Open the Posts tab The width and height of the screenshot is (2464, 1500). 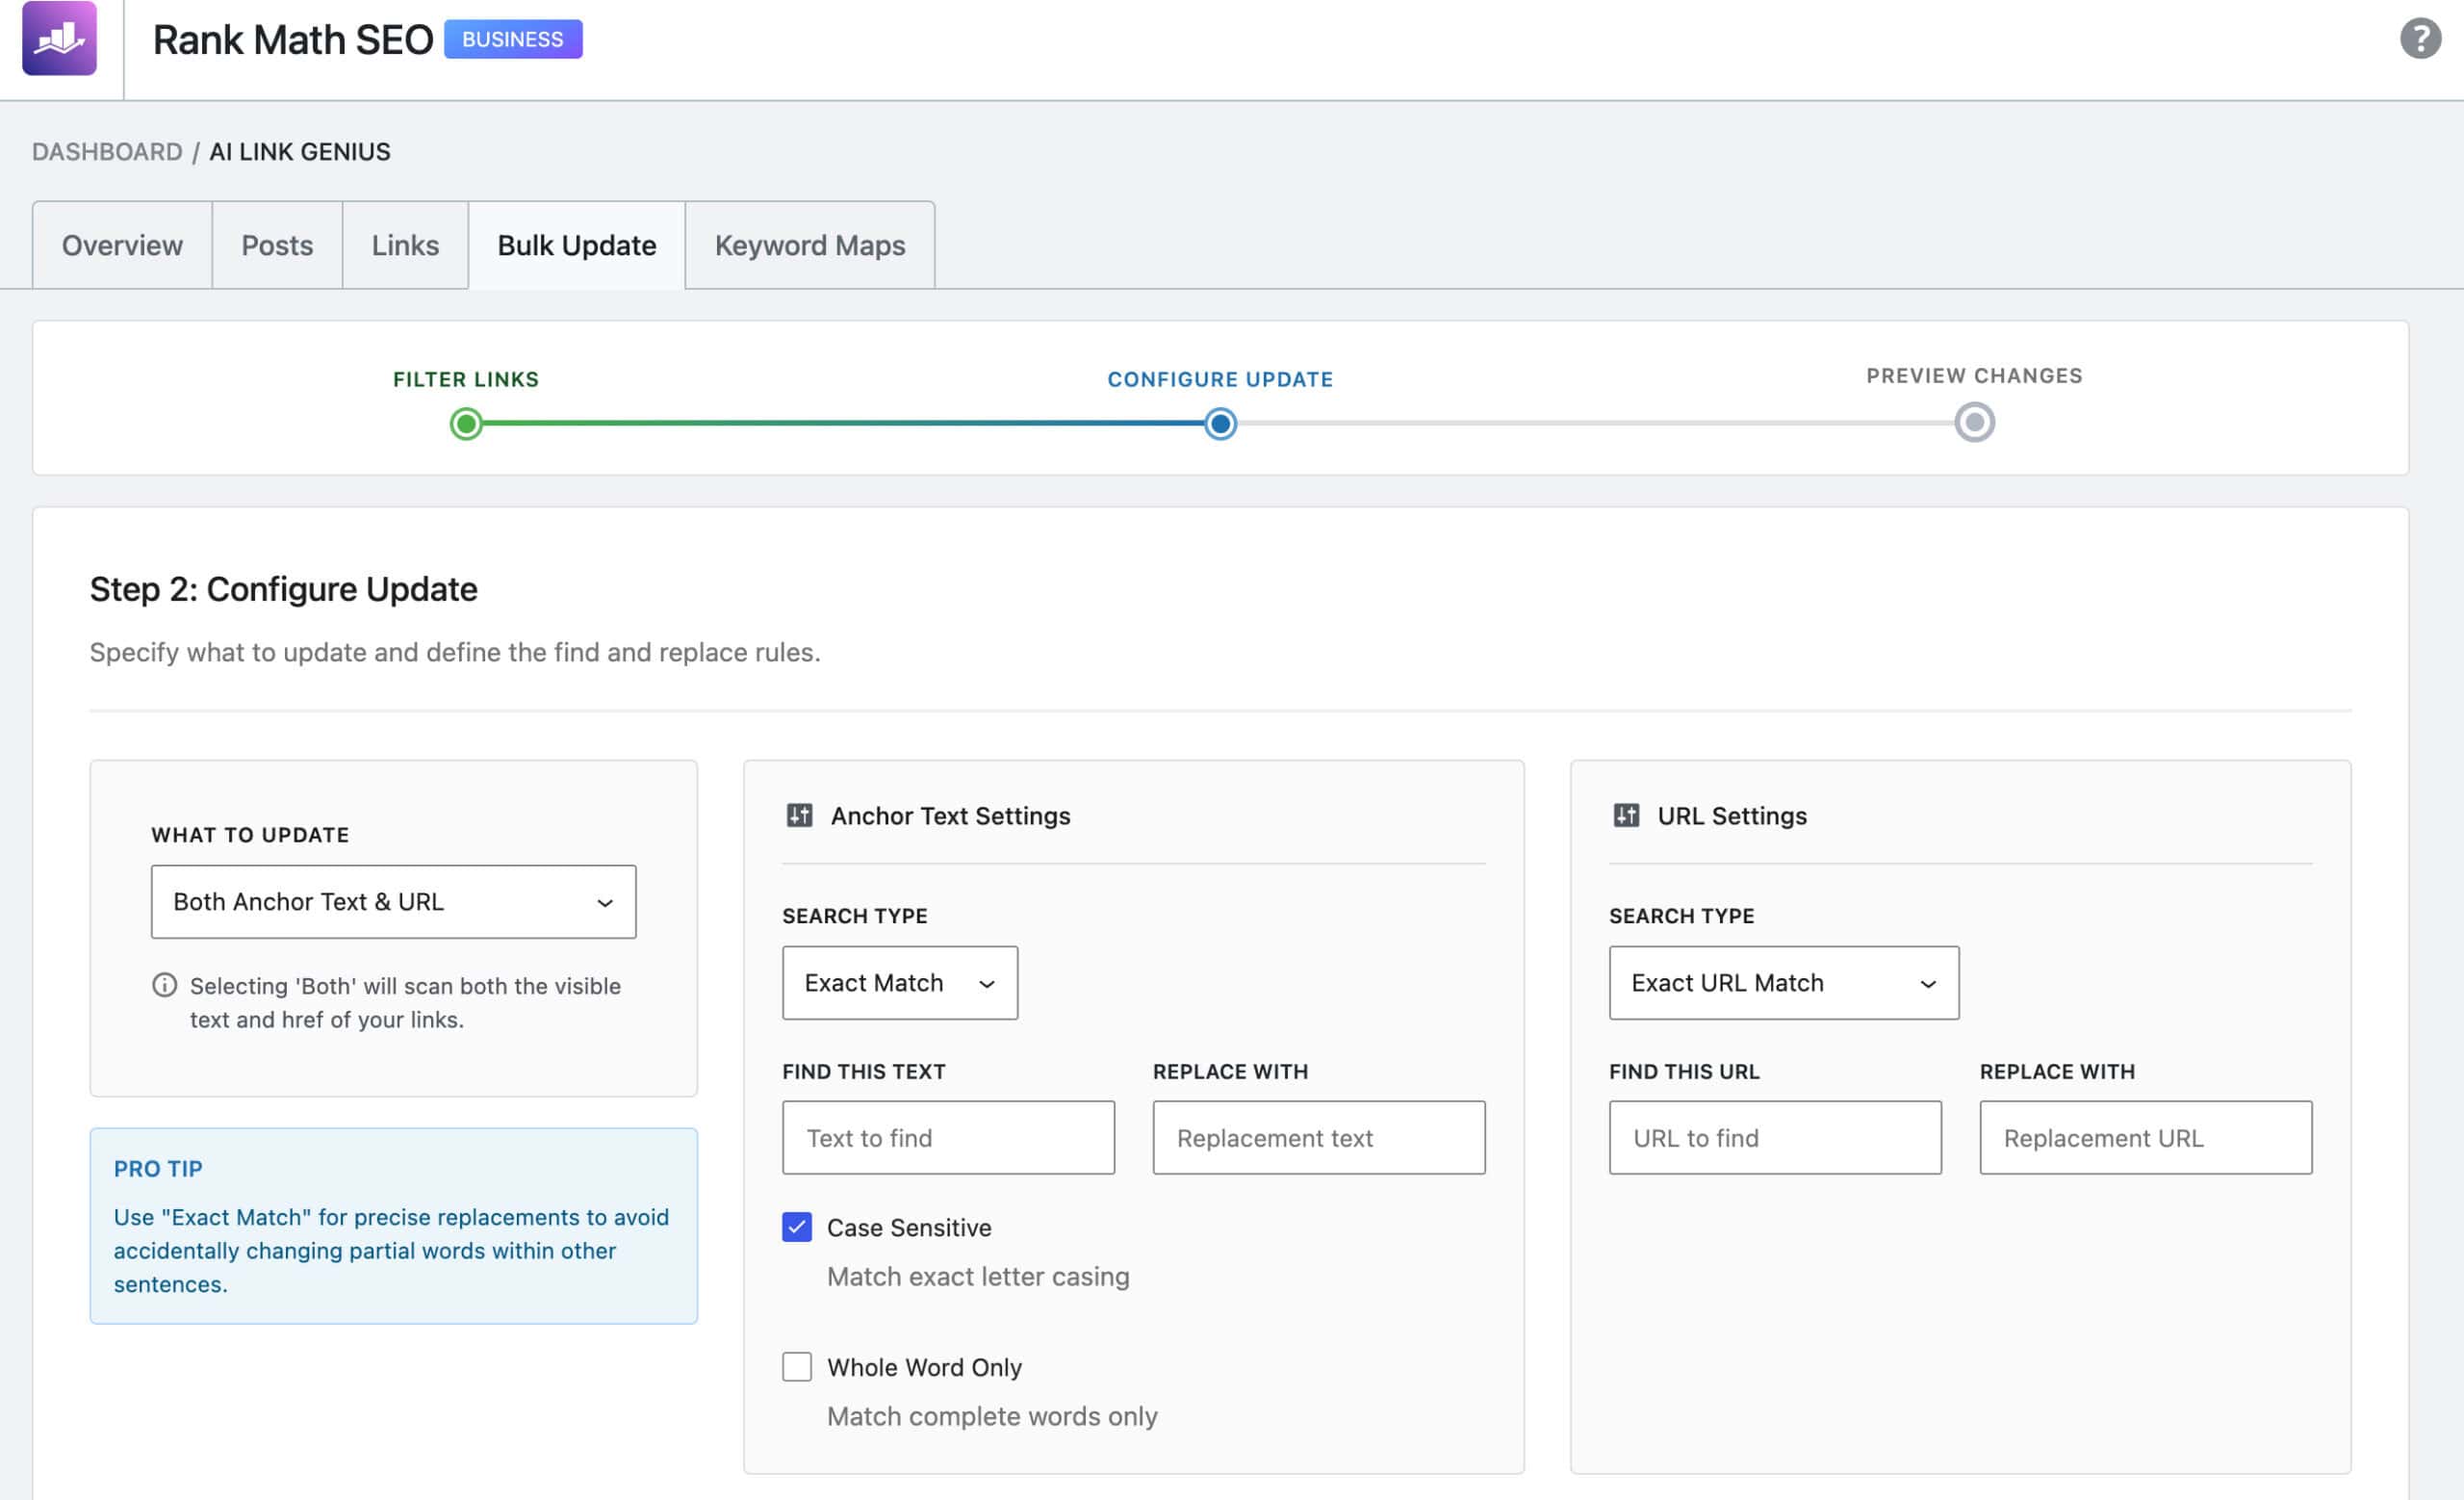(277, 245)
